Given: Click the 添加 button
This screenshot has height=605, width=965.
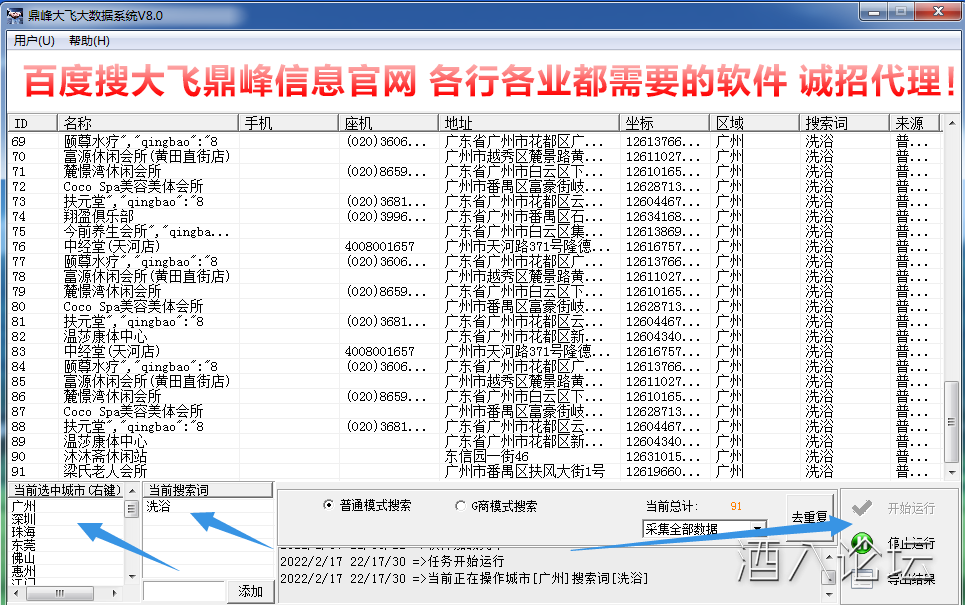Looking at the screenshot, I should point(250,591).
